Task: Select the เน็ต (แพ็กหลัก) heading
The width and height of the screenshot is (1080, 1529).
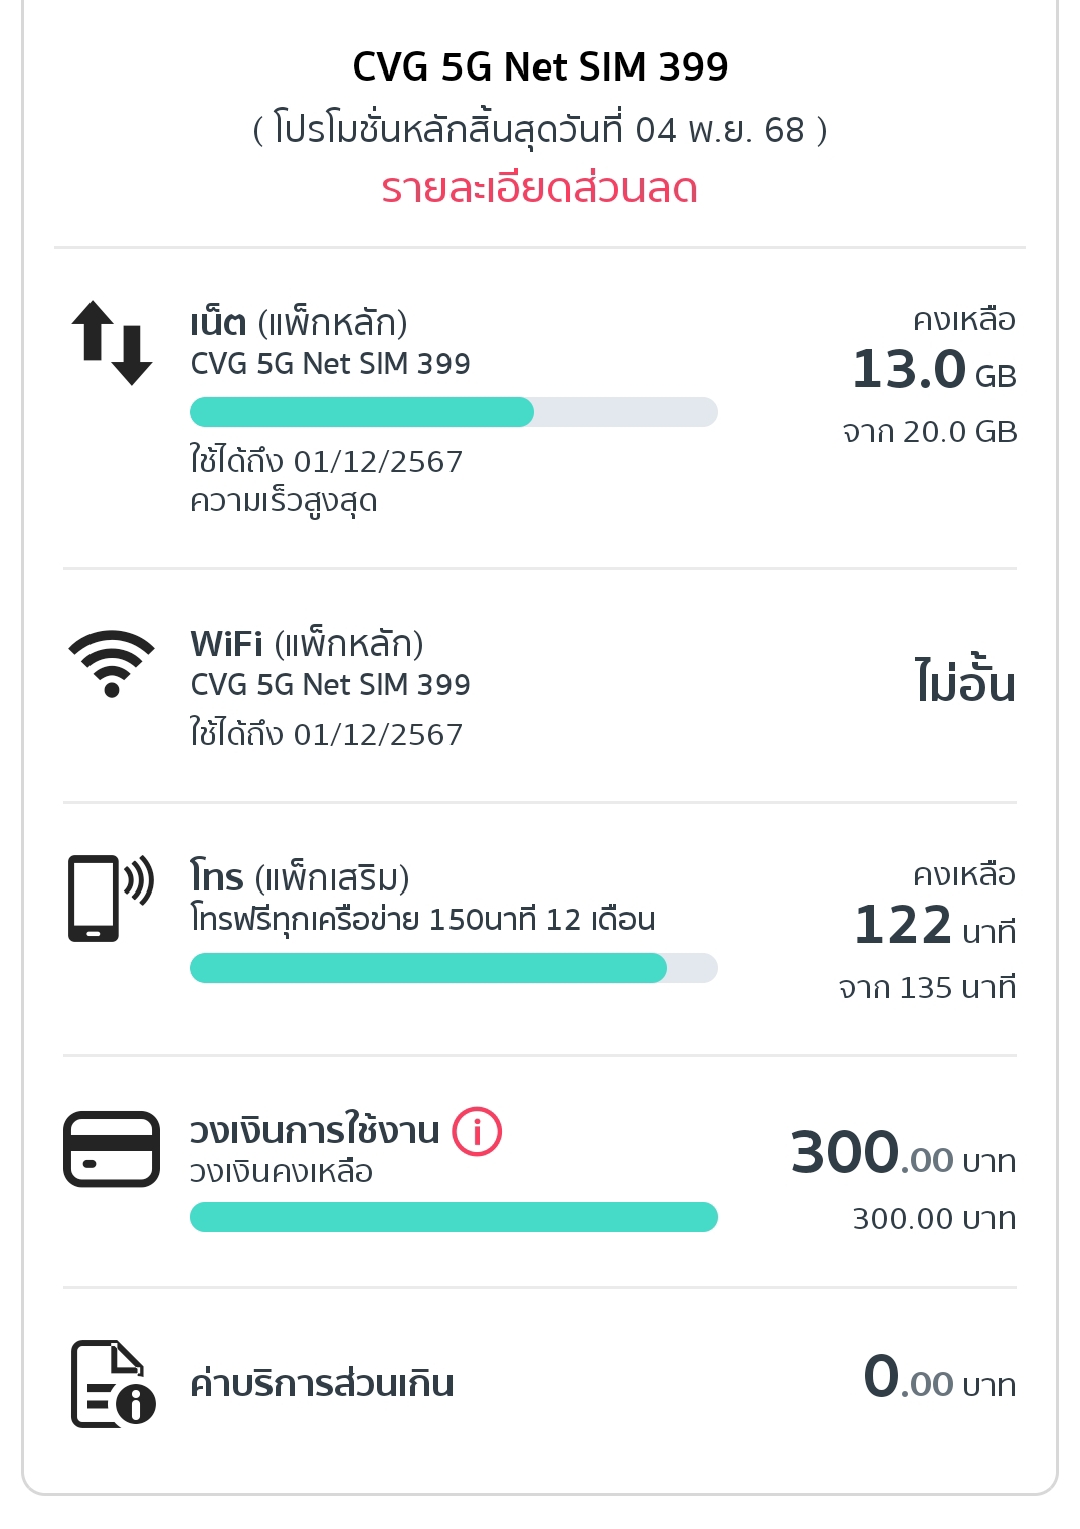Action: [299, 323]
